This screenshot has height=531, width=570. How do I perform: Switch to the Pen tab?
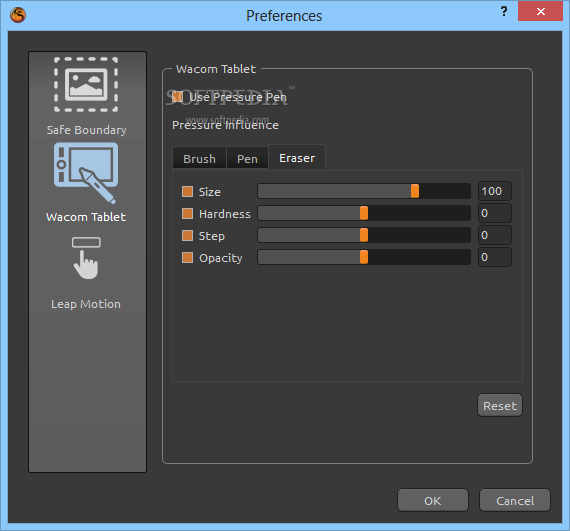click(247, 158)
